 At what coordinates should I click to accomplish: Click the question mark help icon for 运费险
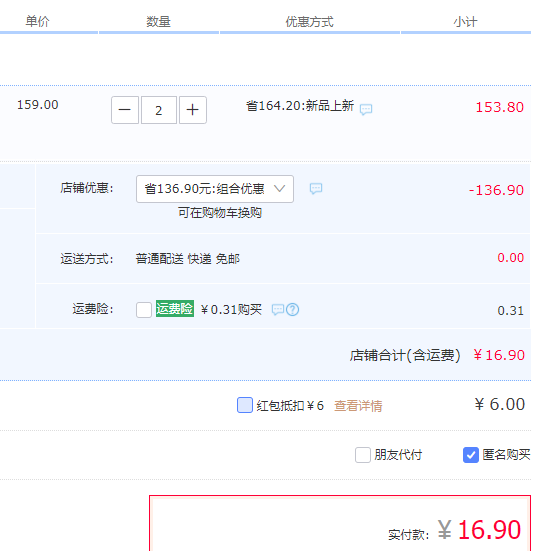tap(292, 310)
